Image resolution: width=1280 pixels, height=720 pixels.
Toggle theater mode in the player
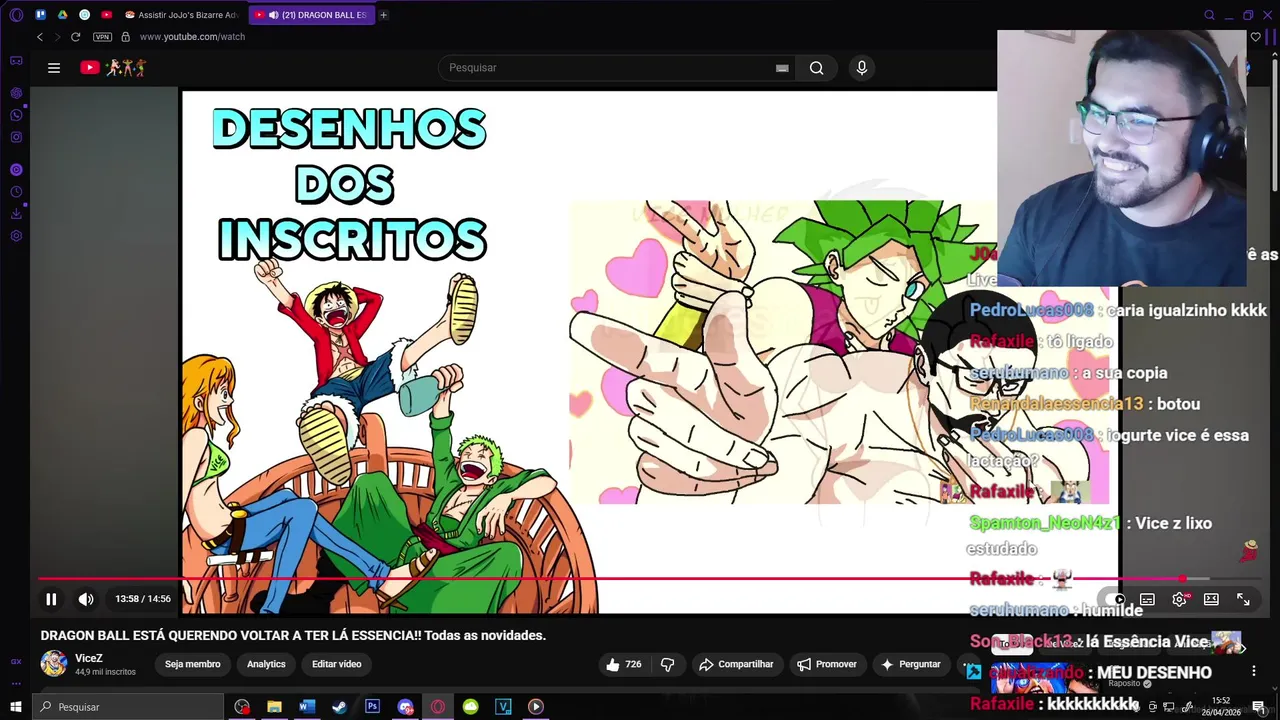point(1211,599)
